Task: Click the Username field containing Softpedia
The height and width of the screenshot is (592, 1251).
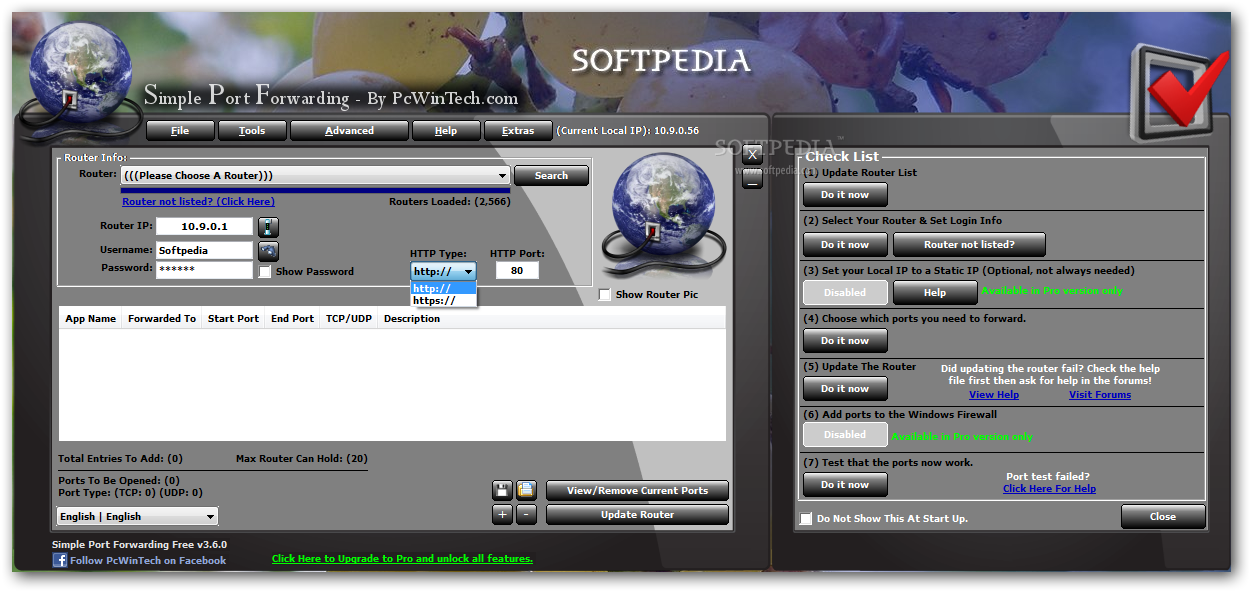Action: 204,251
